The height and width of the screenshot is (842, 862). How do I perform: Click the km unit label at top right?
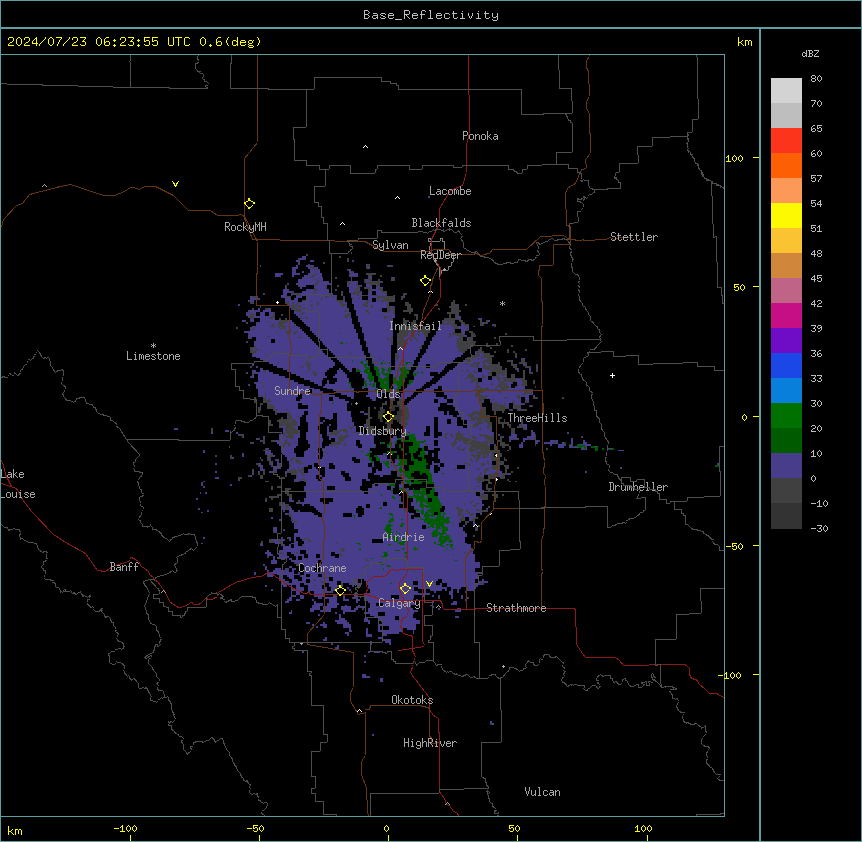[745, 42]
